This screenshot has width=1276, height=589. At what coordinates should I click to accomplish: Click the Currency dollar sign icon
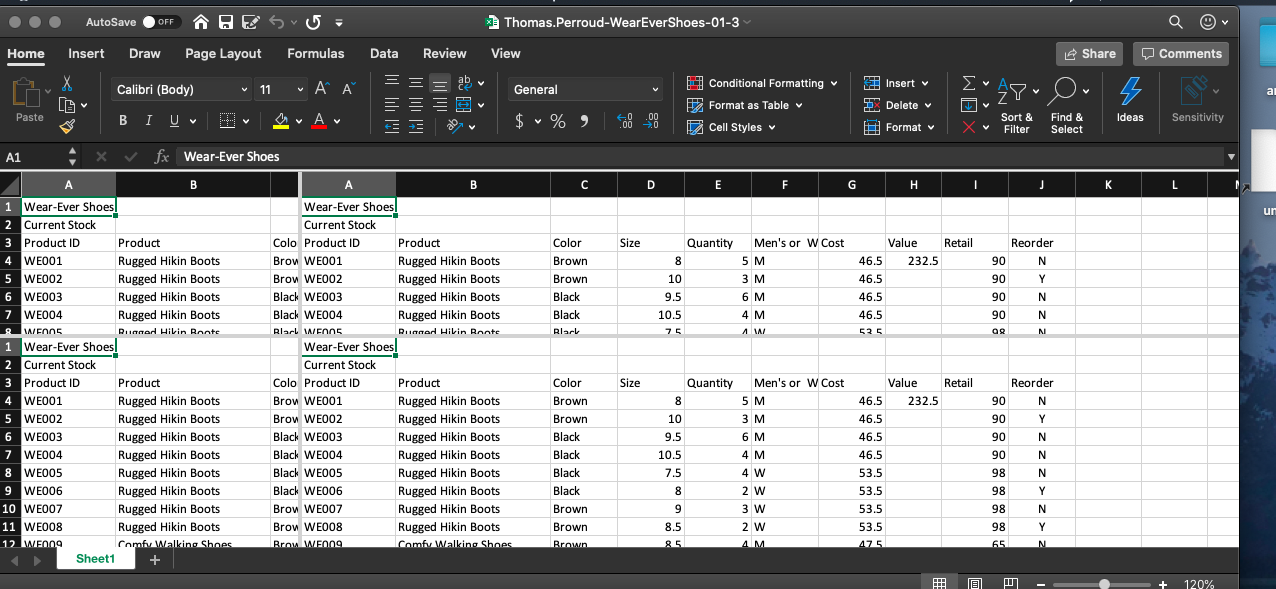pos(520,121)
